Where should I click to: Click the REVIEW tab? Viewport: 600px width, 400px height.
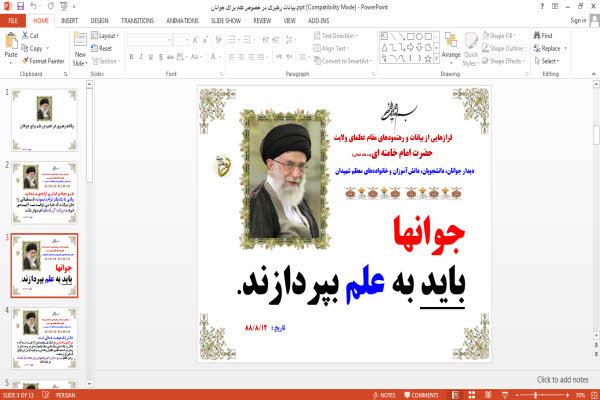click(262, 21)
